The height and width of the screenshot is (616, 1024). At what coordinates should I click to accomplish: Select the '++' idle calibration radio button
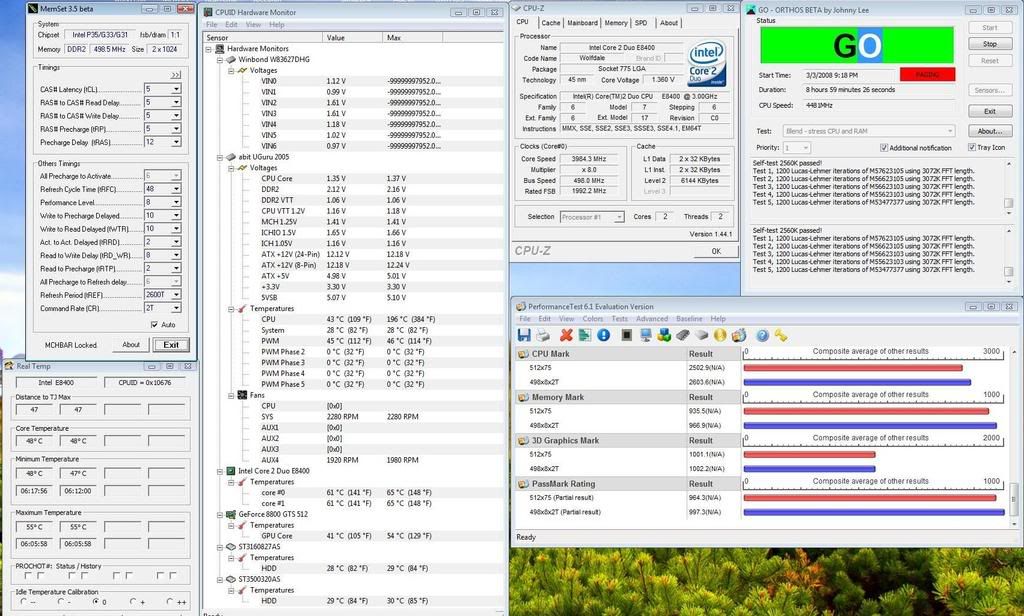[x=169, y=602]
